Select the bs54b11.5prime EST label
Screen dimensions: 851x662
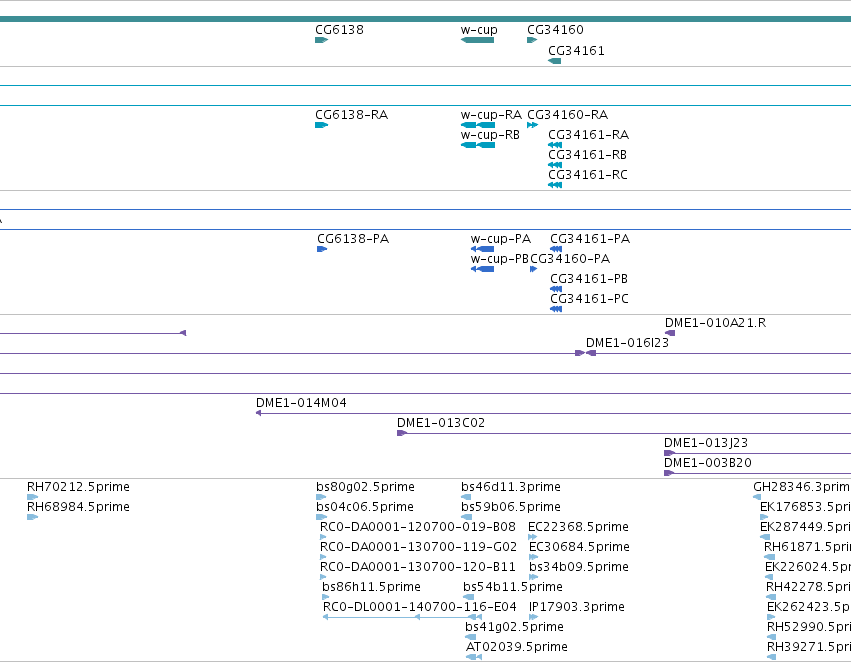click(x=513, y=587)
